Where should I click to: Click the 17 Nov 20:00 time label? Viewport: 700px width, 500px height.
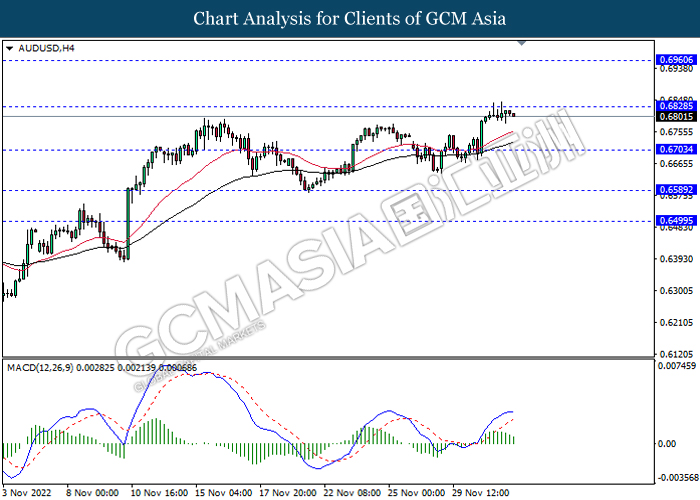click(x=288, y=493)
